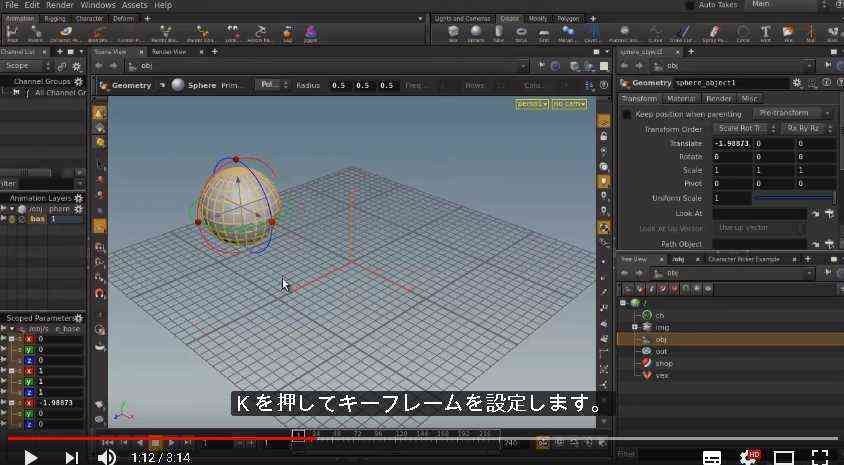The height and width of the screenshot is (465, 844).
Task: Toggle the first green Y scoped channel
Action: coord(29,350)
